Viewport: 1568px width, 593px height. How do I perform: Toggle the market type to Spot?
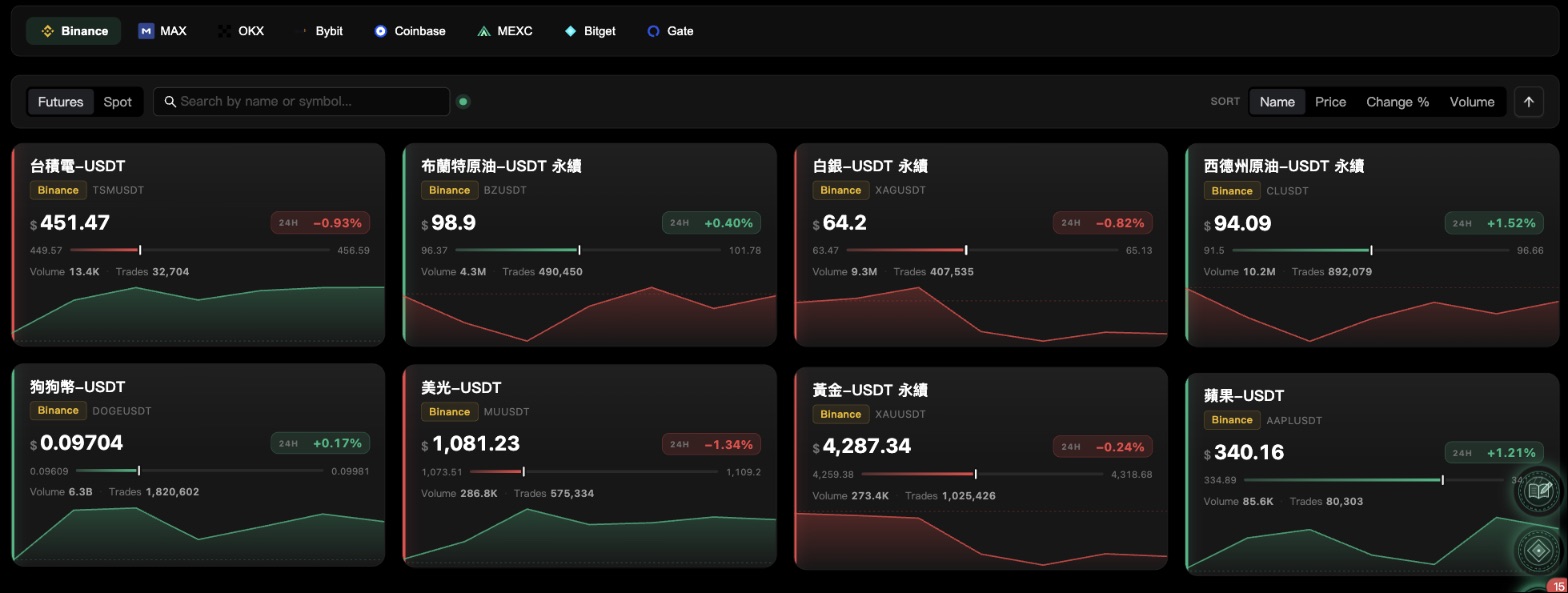pos(117,101)
